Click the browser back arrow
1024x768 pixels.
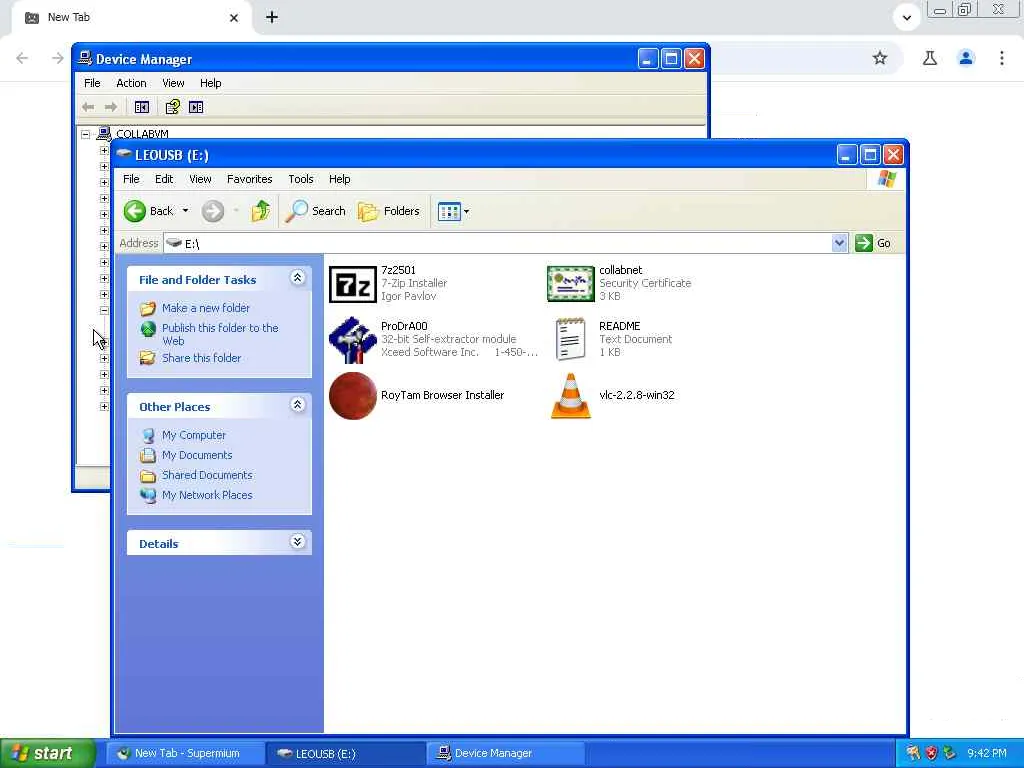[22, 58]
